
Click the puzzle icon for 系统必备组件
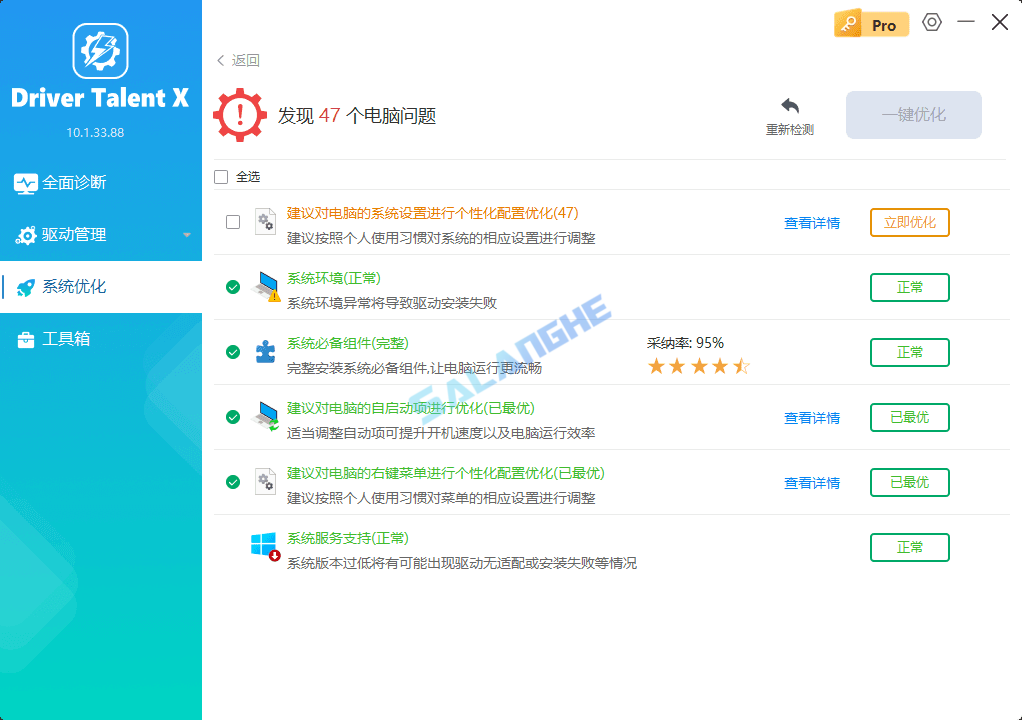point(264,352)
